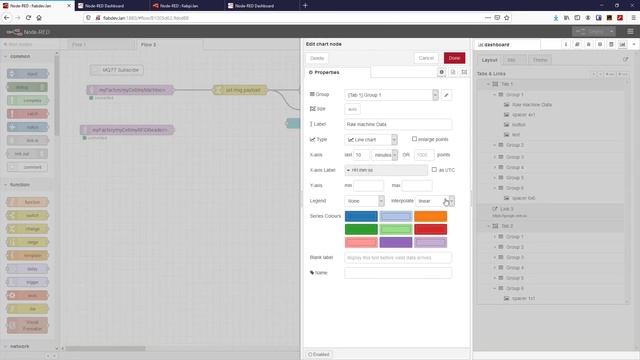This screenshot has height=360, width=640.
Task: Pick the dark blue series colour swatch
Action: [x=361, y=216]
